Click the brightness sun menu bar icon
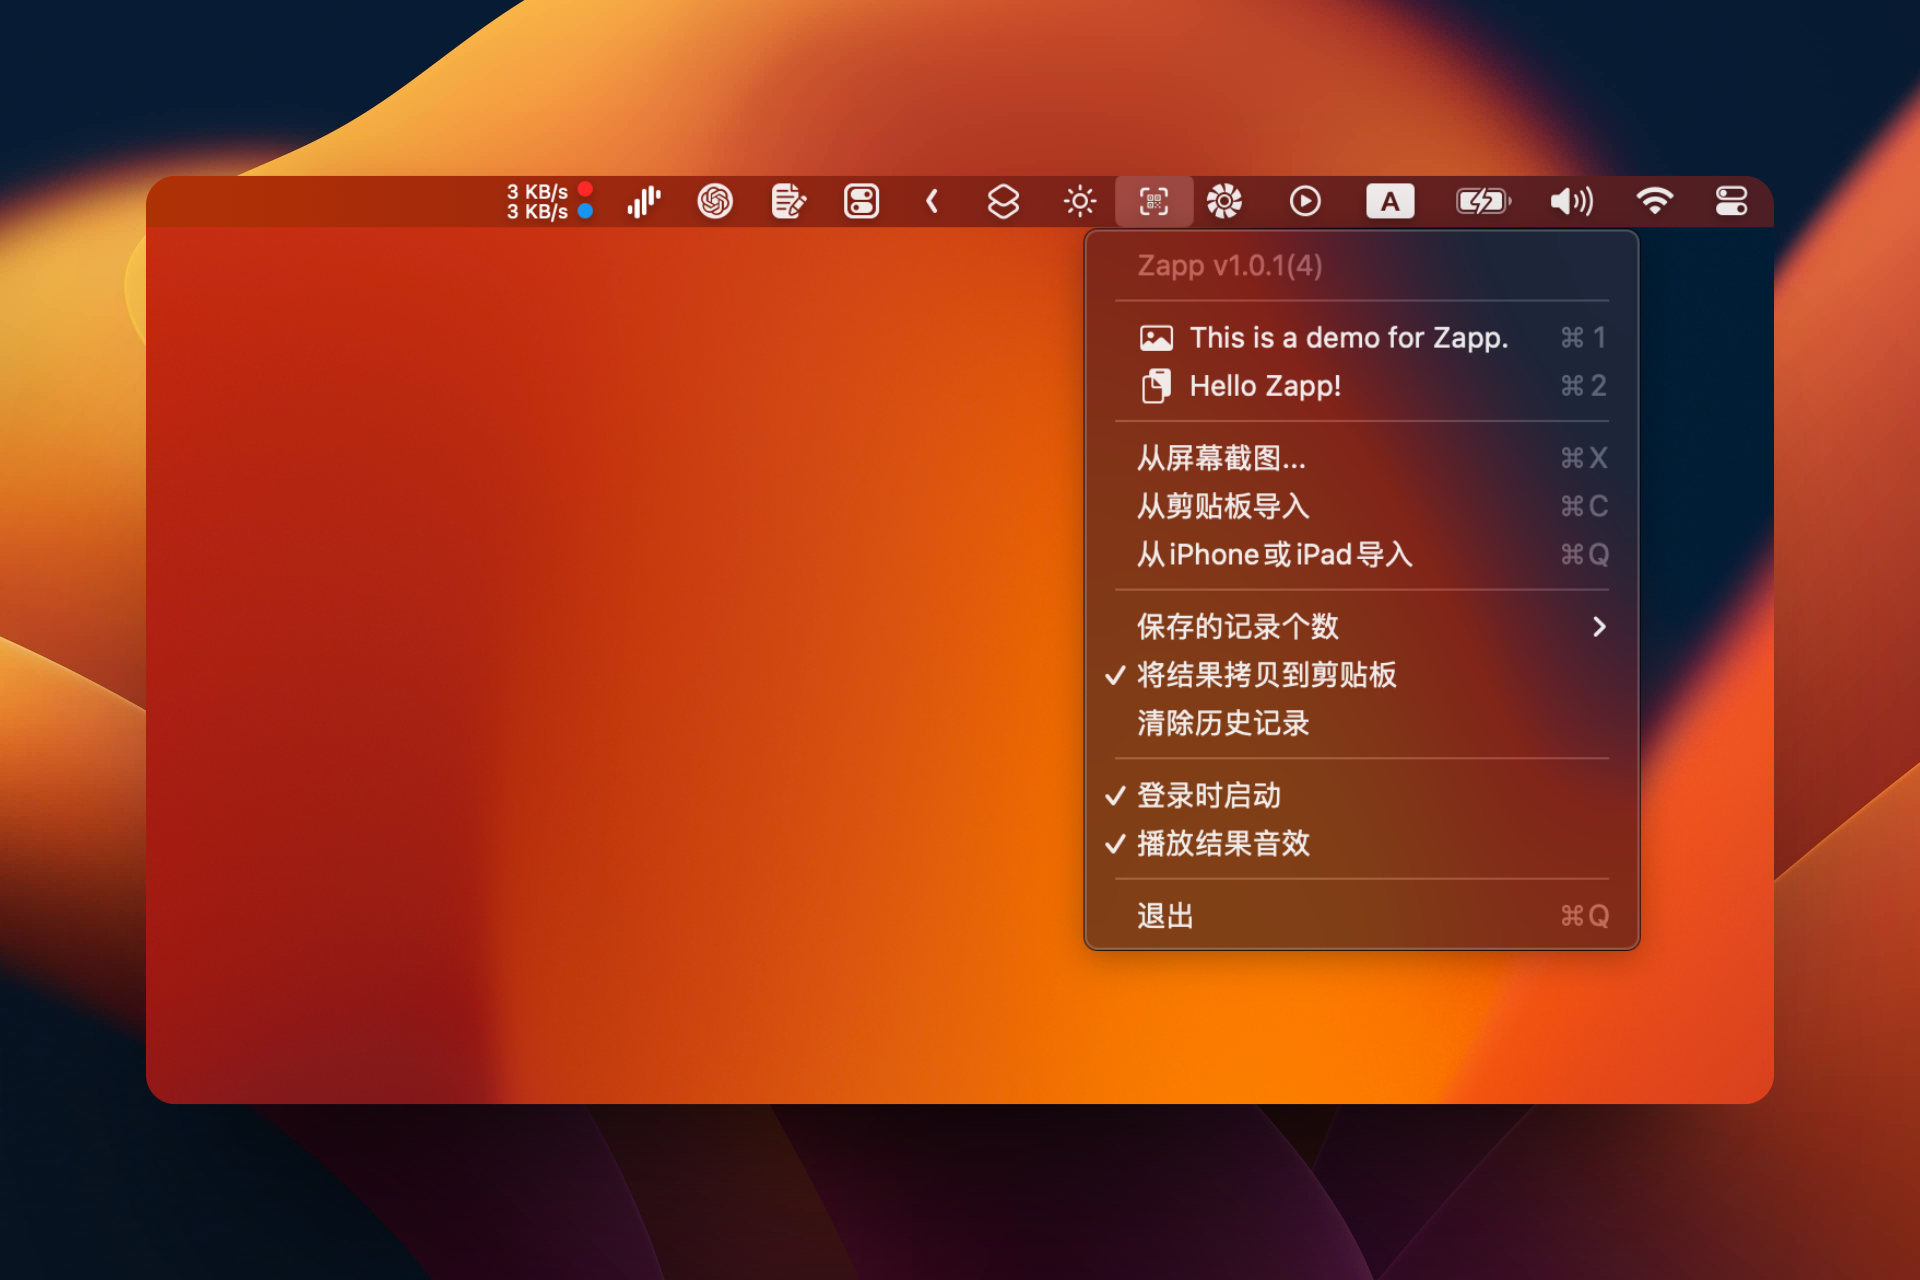1920x1280 pixels. 1079,202
